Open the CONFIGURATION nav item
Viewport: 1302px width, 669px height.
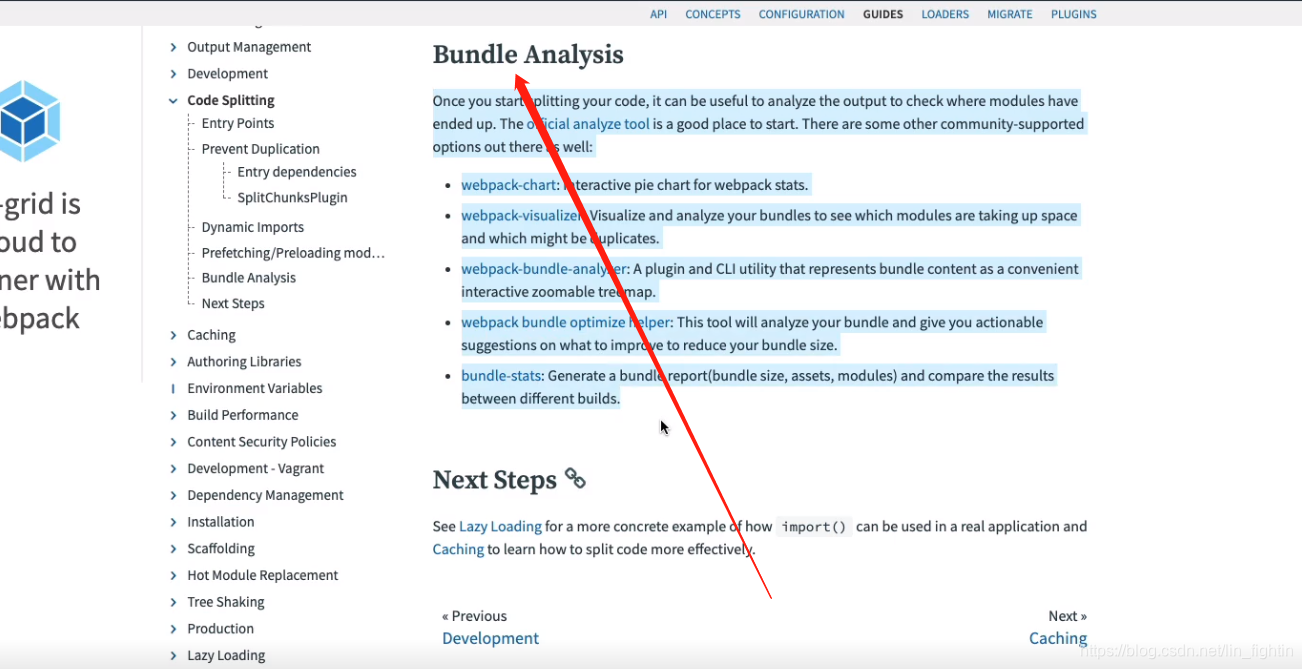pyautogui.click(x=801, y=14)
